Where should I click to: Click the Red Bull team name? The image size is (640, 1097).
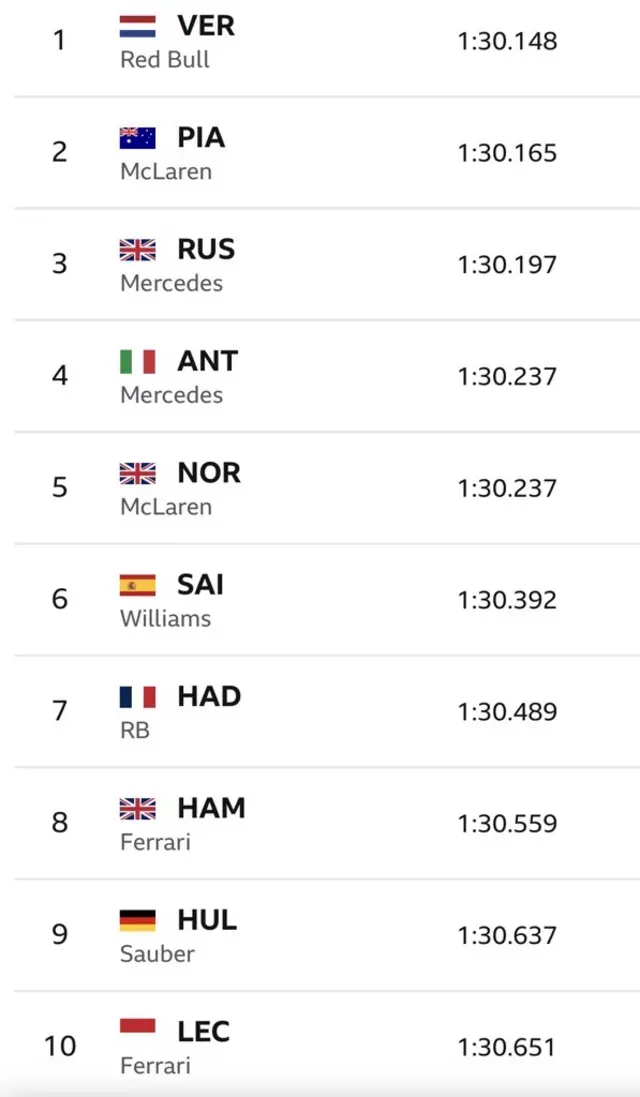coord(165,60)
